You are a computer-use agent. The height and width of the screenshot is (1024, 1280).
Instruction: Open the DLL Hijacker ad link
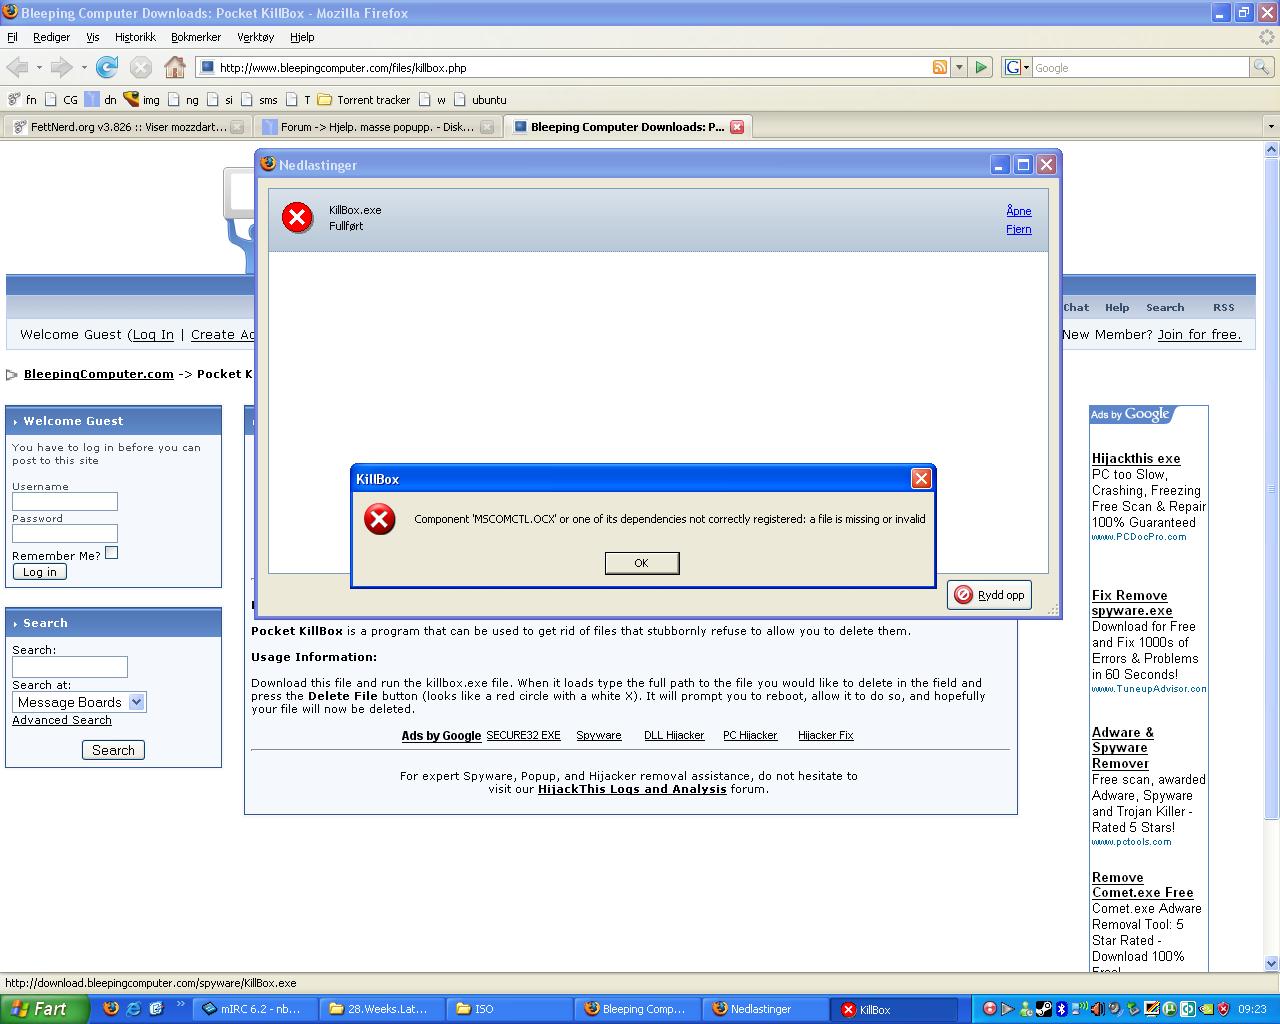point(674,735)
